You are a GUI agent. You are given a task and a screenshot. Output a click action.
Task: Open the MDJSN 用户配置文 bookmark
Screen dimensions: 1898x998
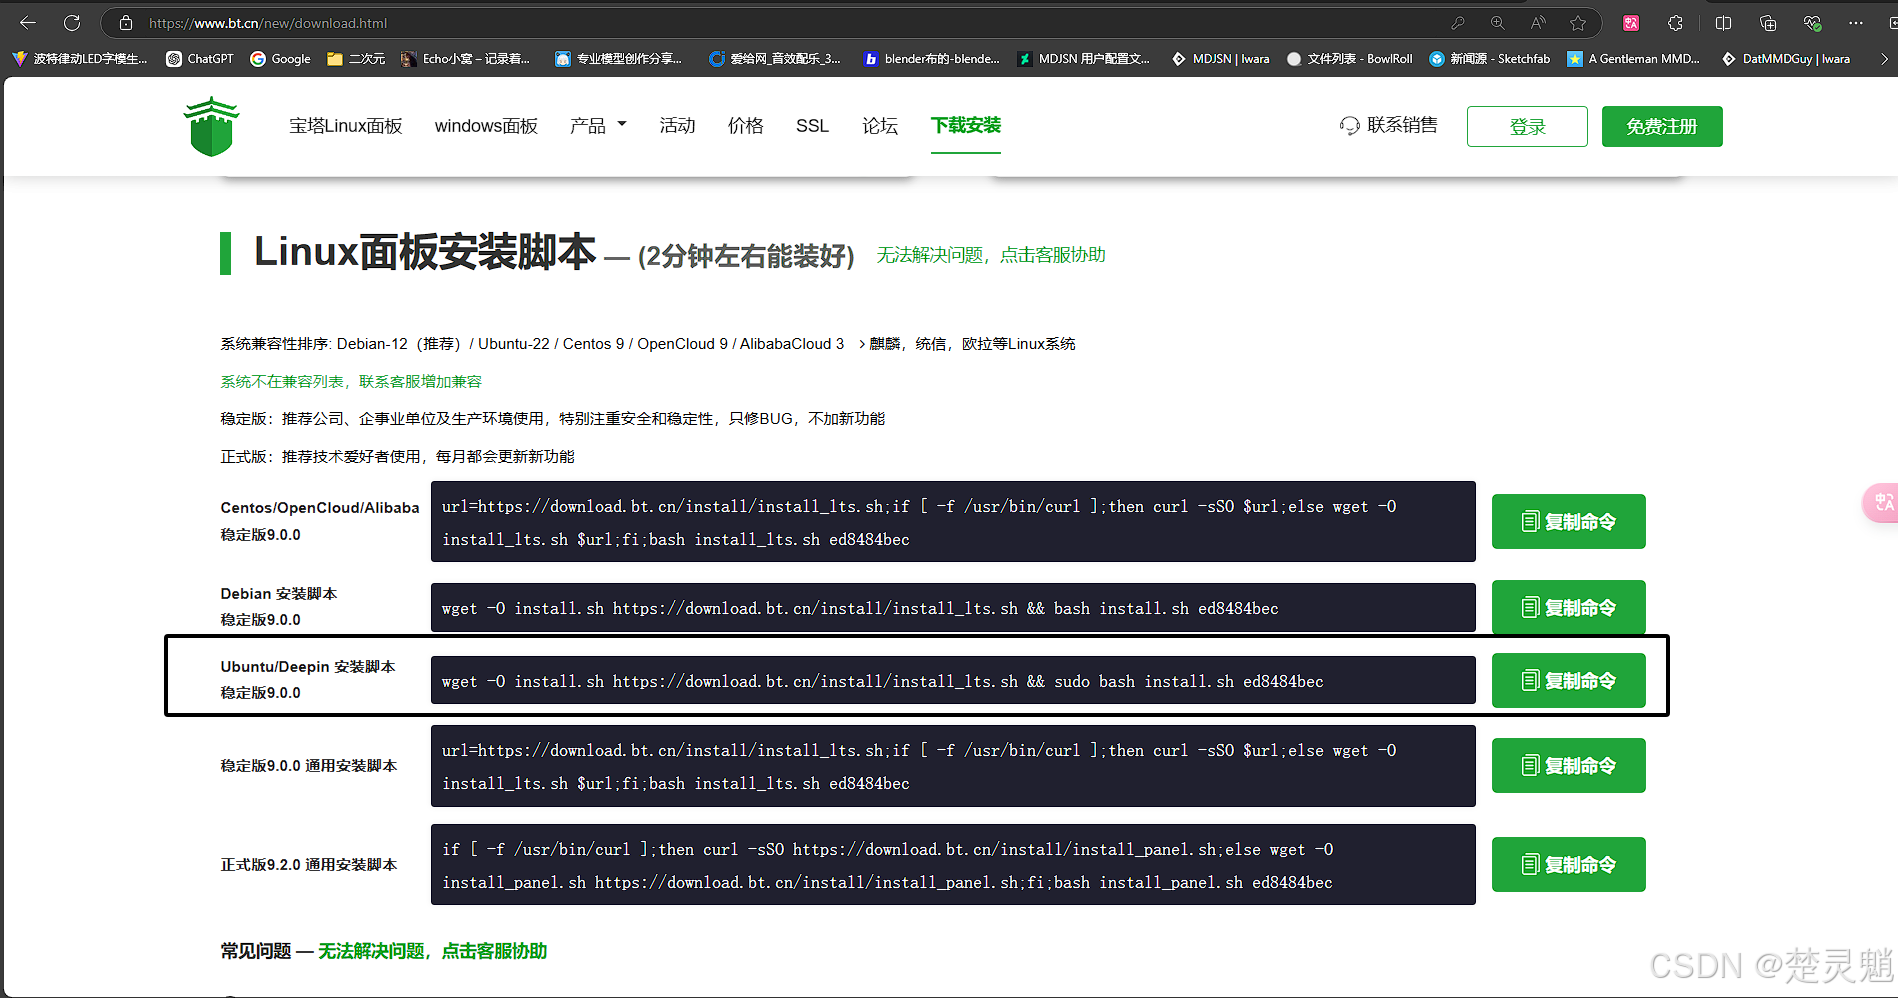pyautogui.click(x=1084, y=59)
